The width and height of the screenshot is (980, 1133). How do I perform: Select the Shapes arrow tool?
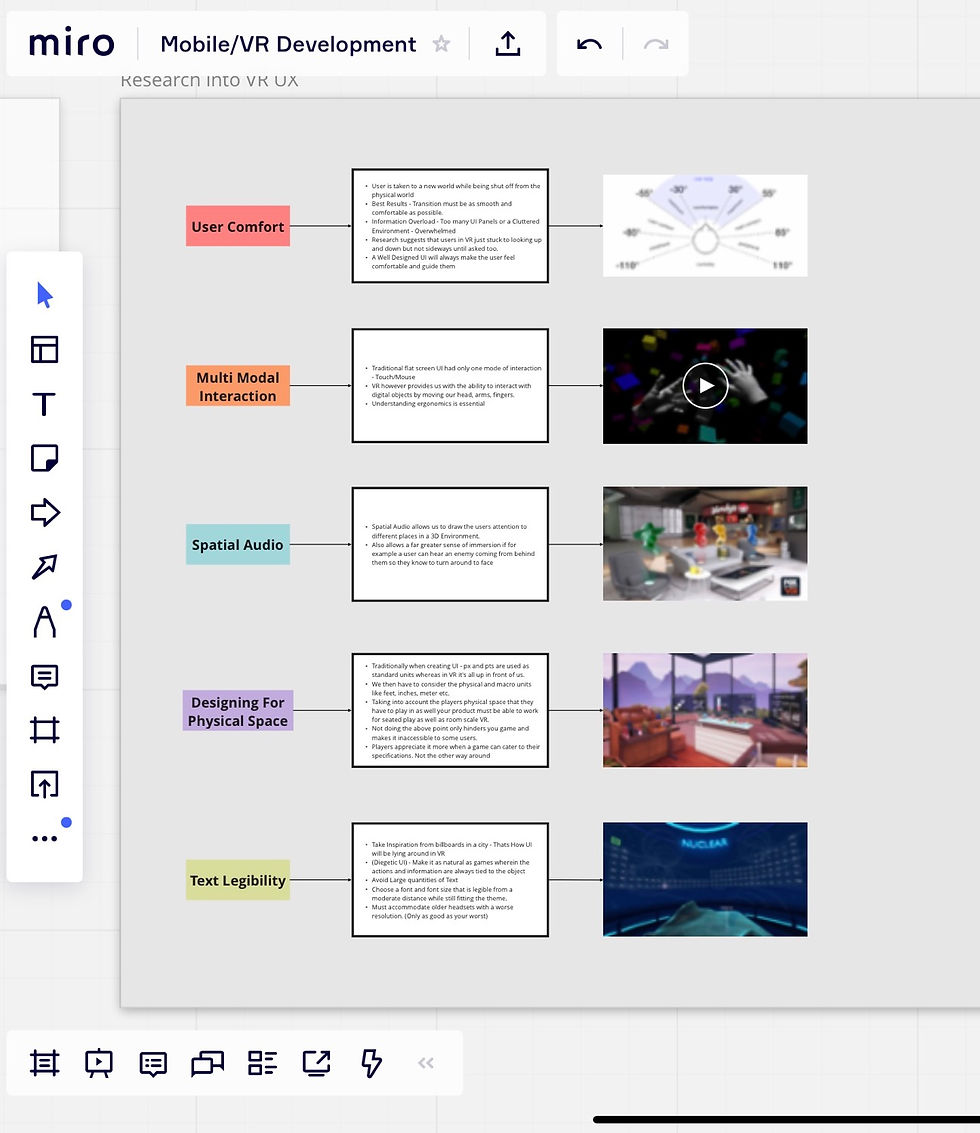(45, 512)
